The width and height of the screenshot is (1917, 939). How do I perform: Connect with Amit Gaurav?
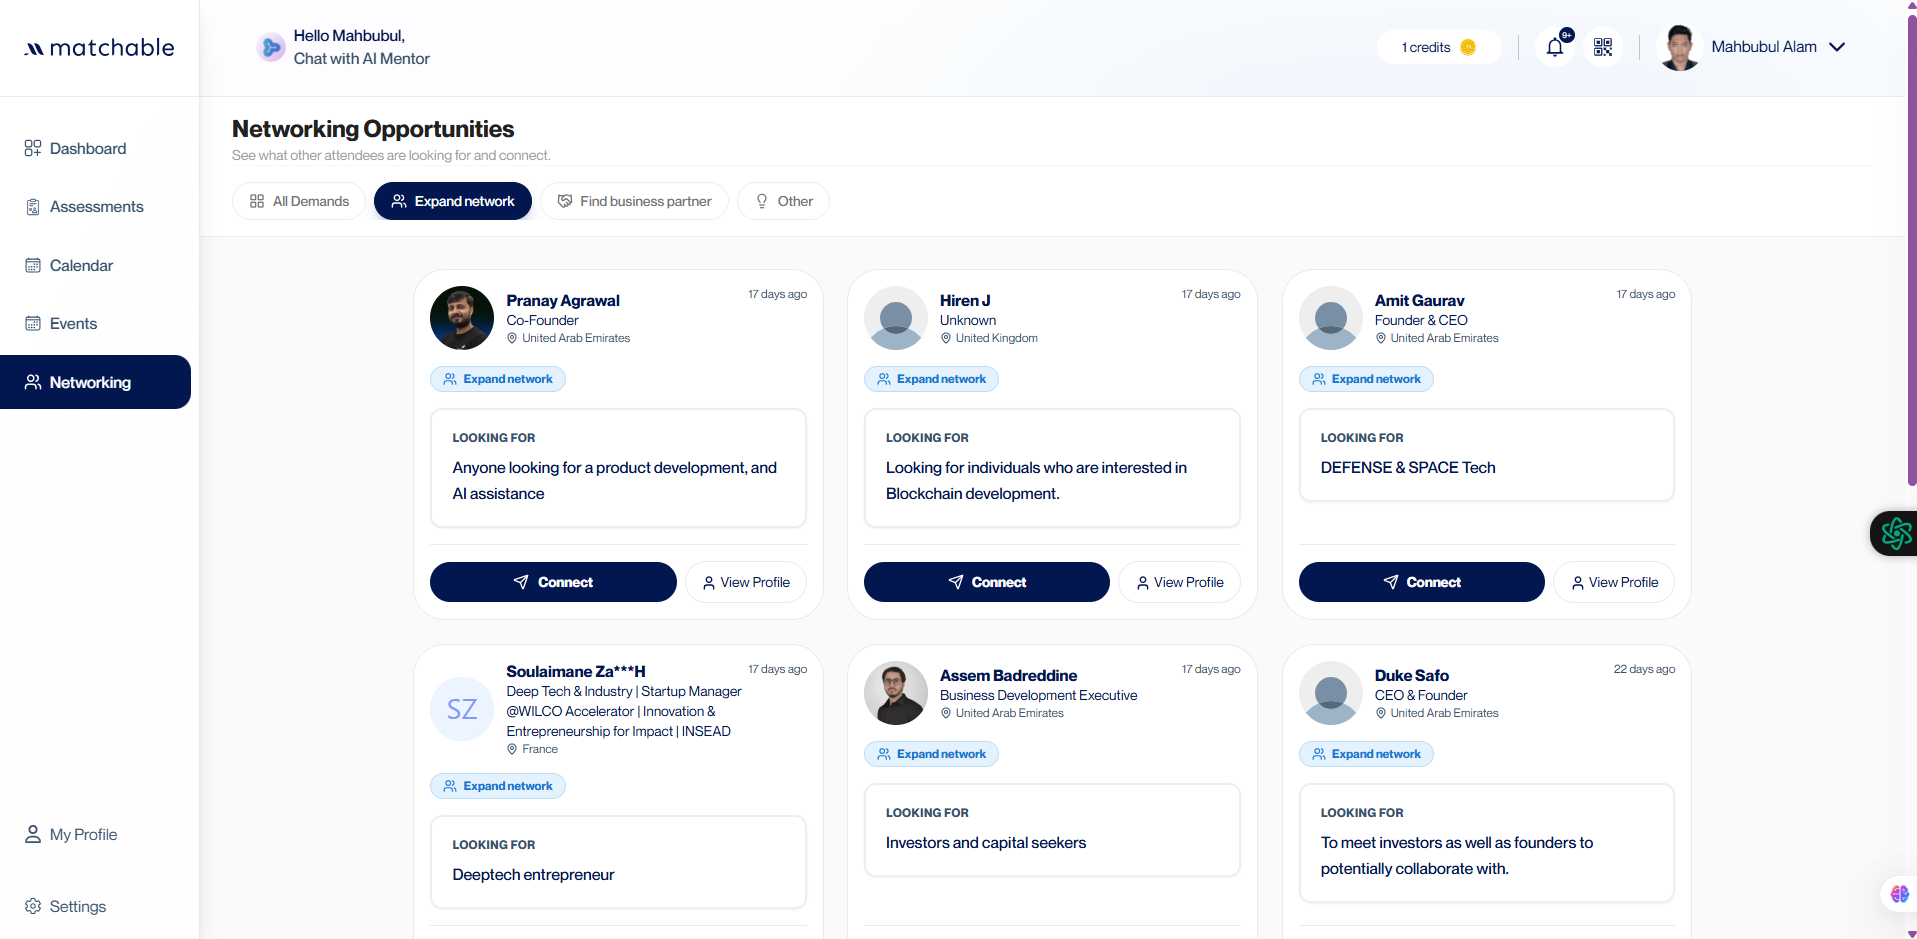click(x=1421, y=582)
